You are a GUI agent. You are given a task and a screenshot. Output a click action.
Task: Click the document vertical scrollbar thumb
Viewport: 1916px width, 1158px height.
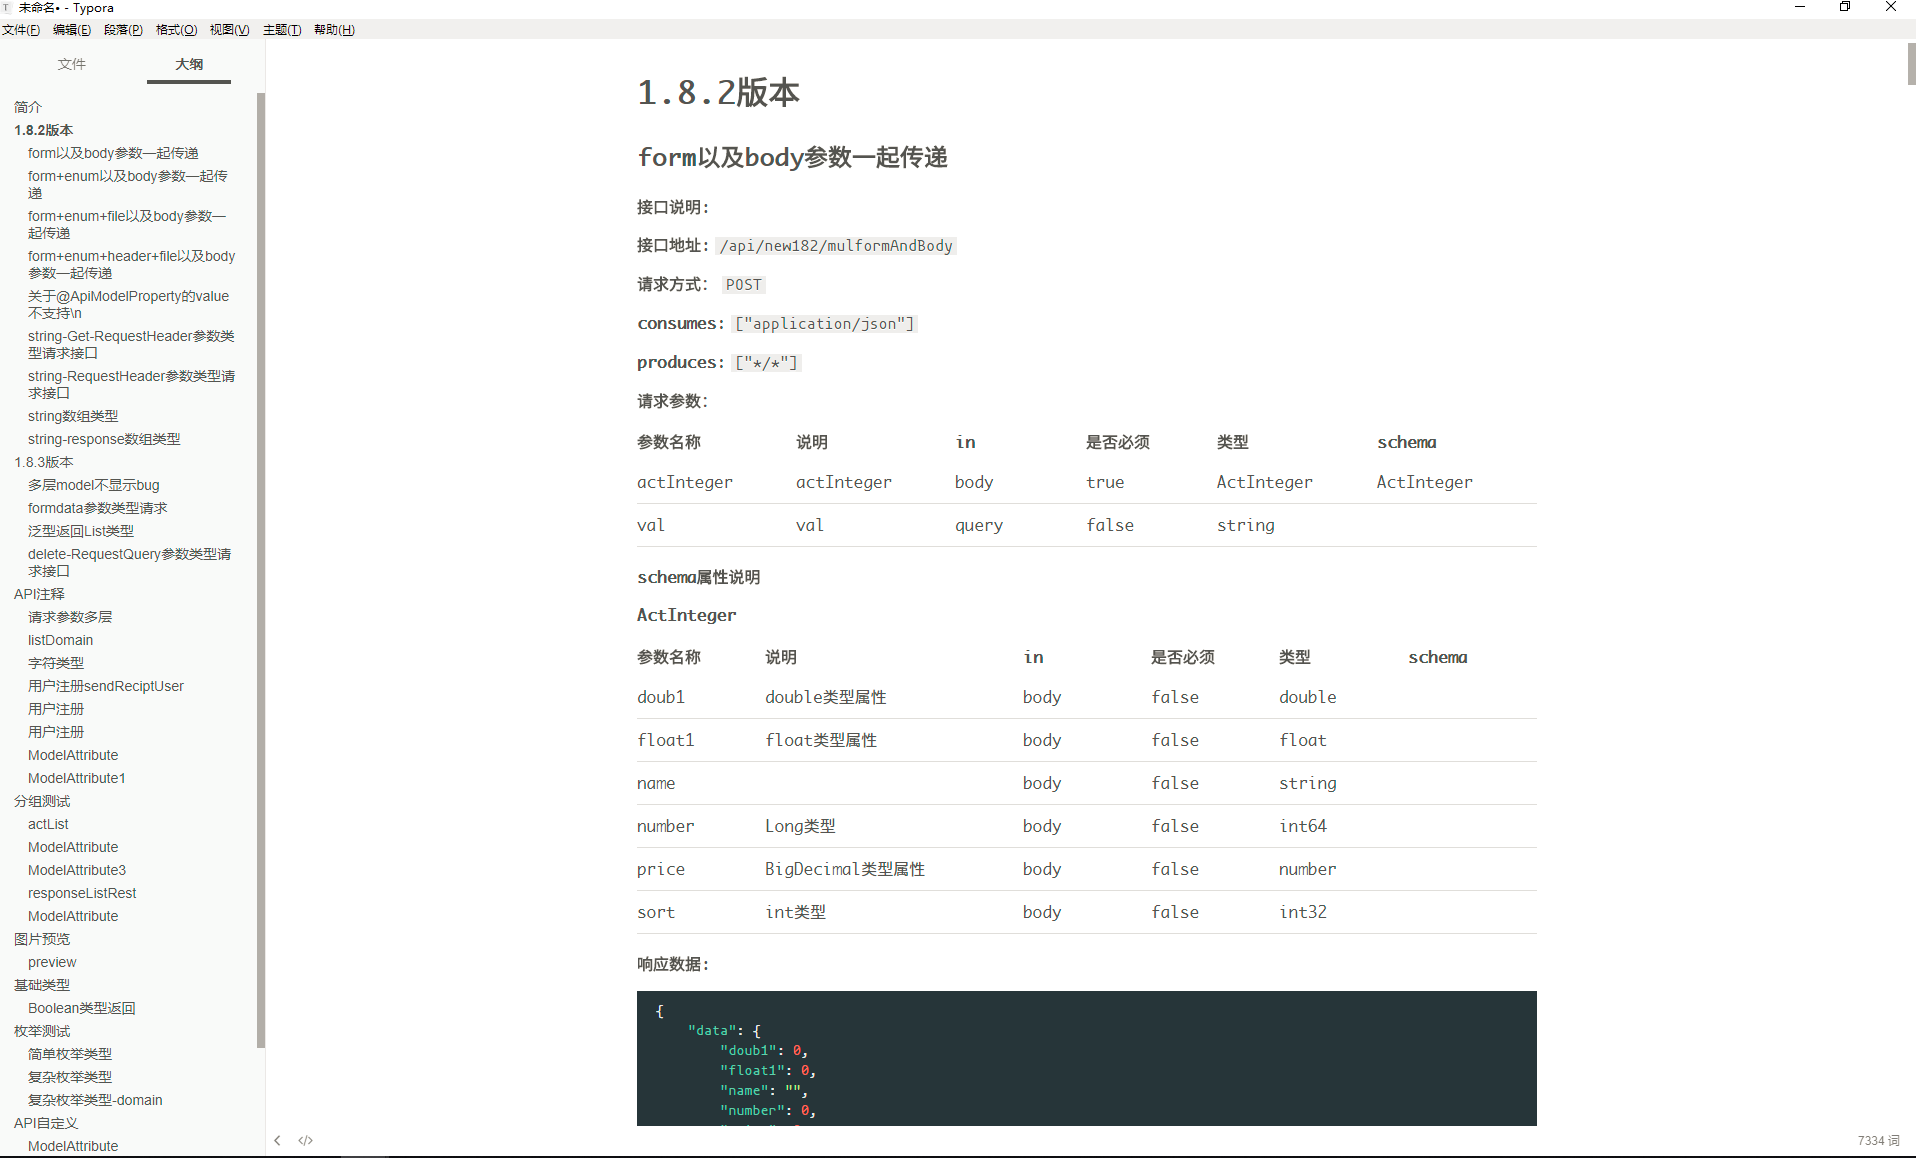(x=1911, y=63)
